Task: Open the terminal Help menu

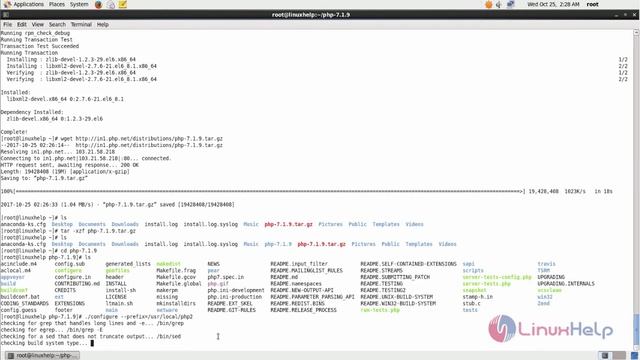Action: pos(102,24)
